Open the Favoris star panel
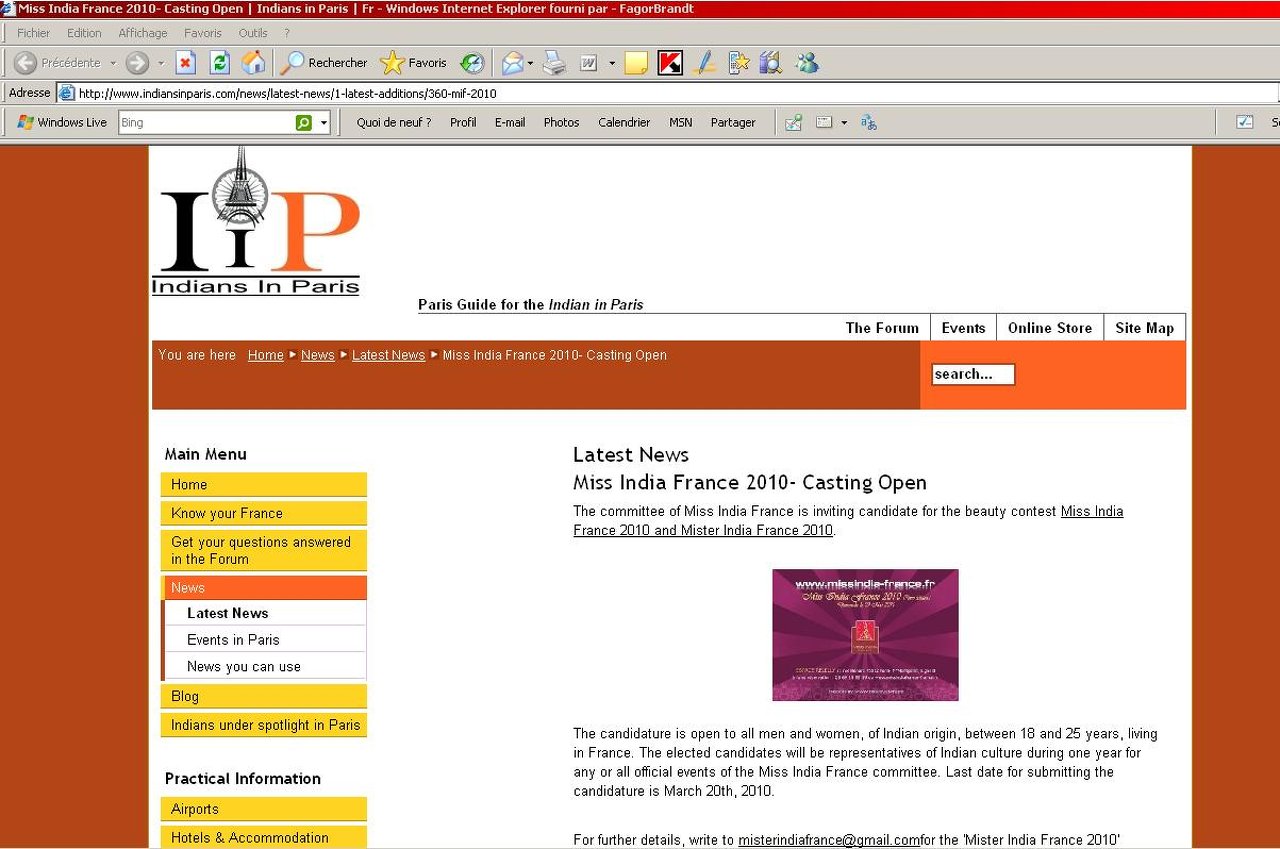Screen dimensions: 1280x849 [x=414, y=63]
